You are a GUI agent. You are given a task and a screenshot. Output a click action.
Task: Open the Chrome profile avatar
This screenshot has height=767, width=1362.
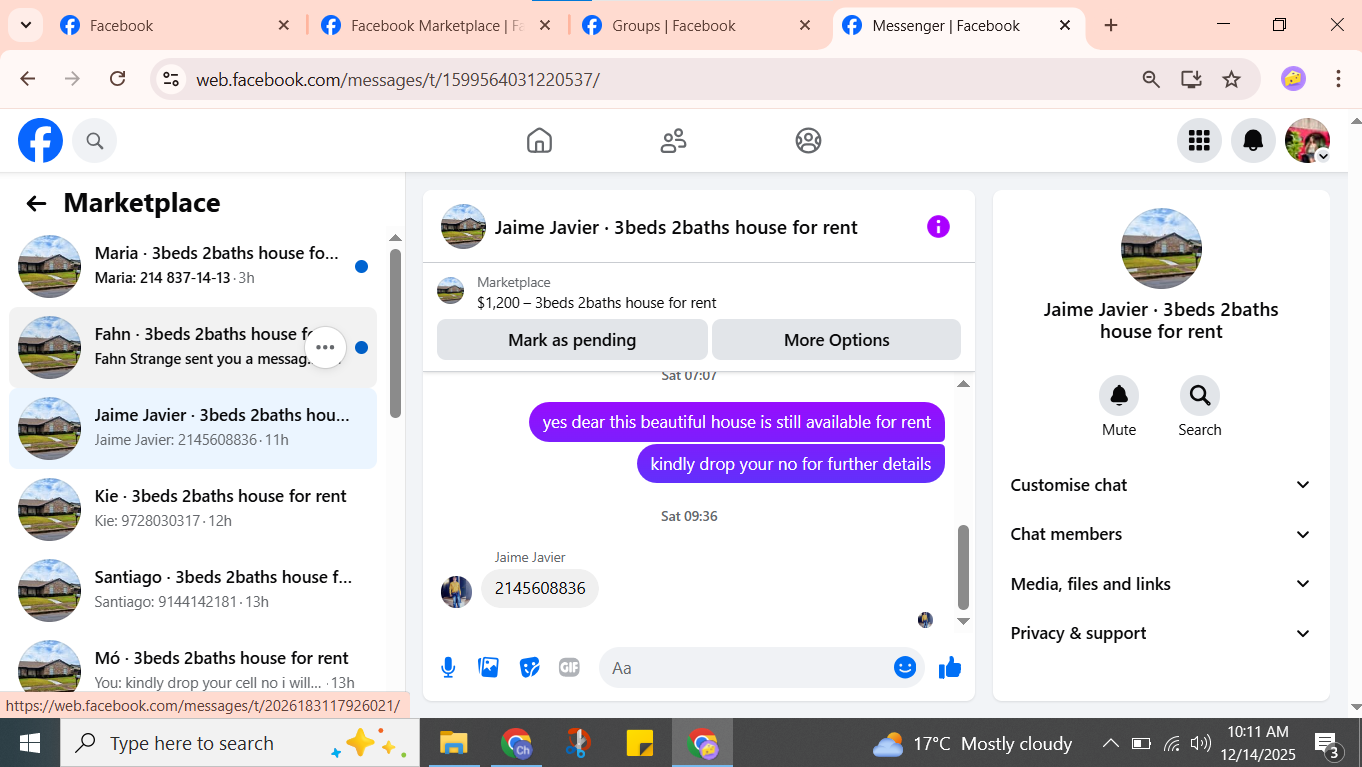pos(1294,79)
